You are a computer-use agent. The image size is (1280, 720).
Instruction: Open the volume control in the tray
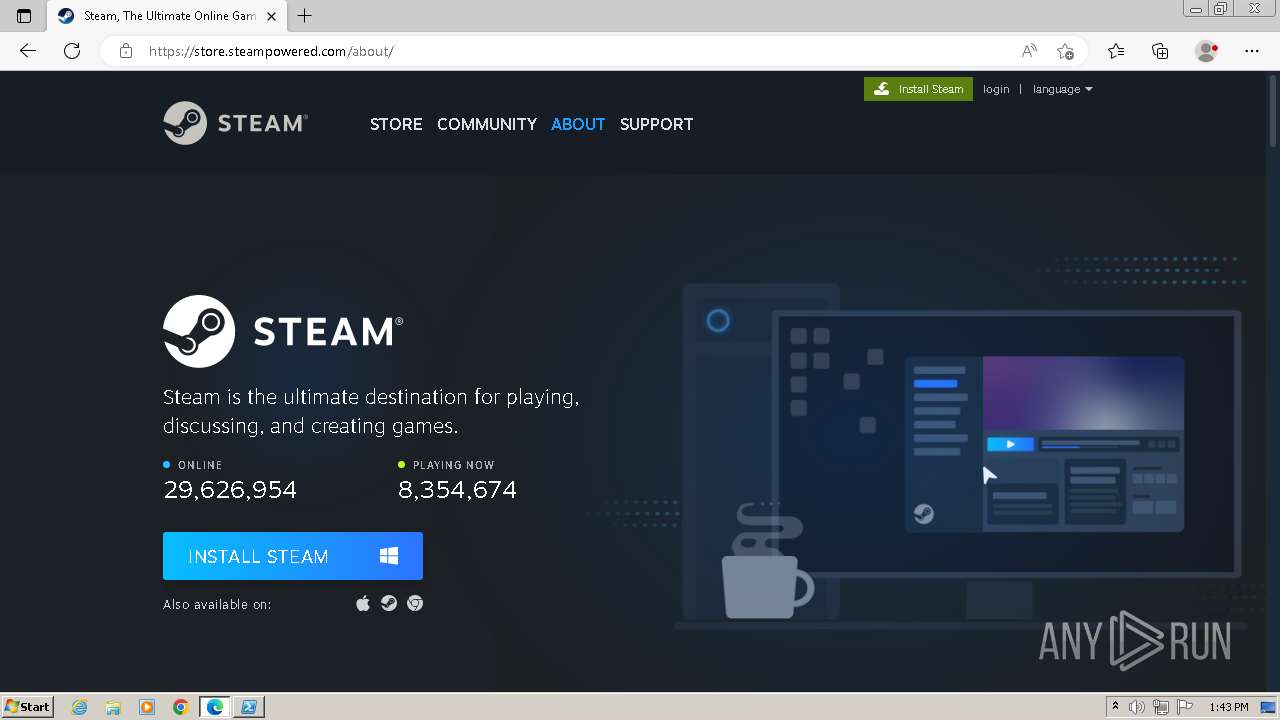pyautogui.click(x=1137, y=707)
